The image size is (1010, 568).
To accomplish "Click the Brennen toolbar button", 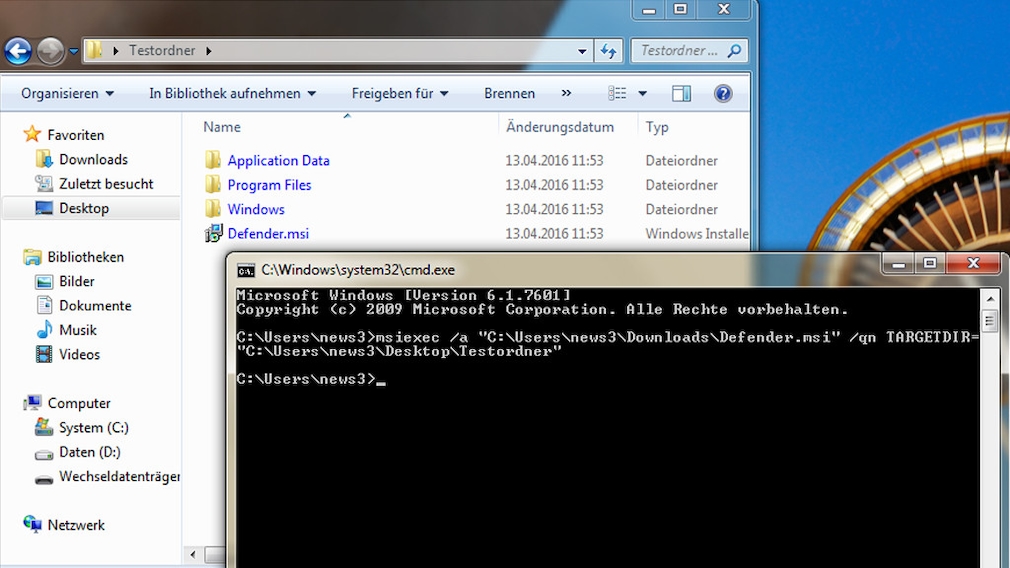I will coord(509,93).
